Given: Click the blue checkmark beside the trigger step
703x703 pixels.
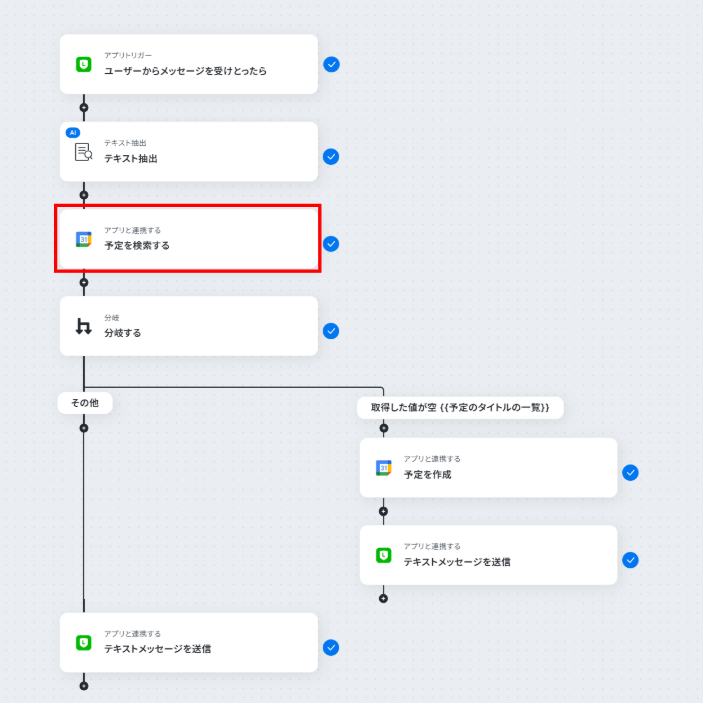Looking at the screenshot, I should [331, 65].
